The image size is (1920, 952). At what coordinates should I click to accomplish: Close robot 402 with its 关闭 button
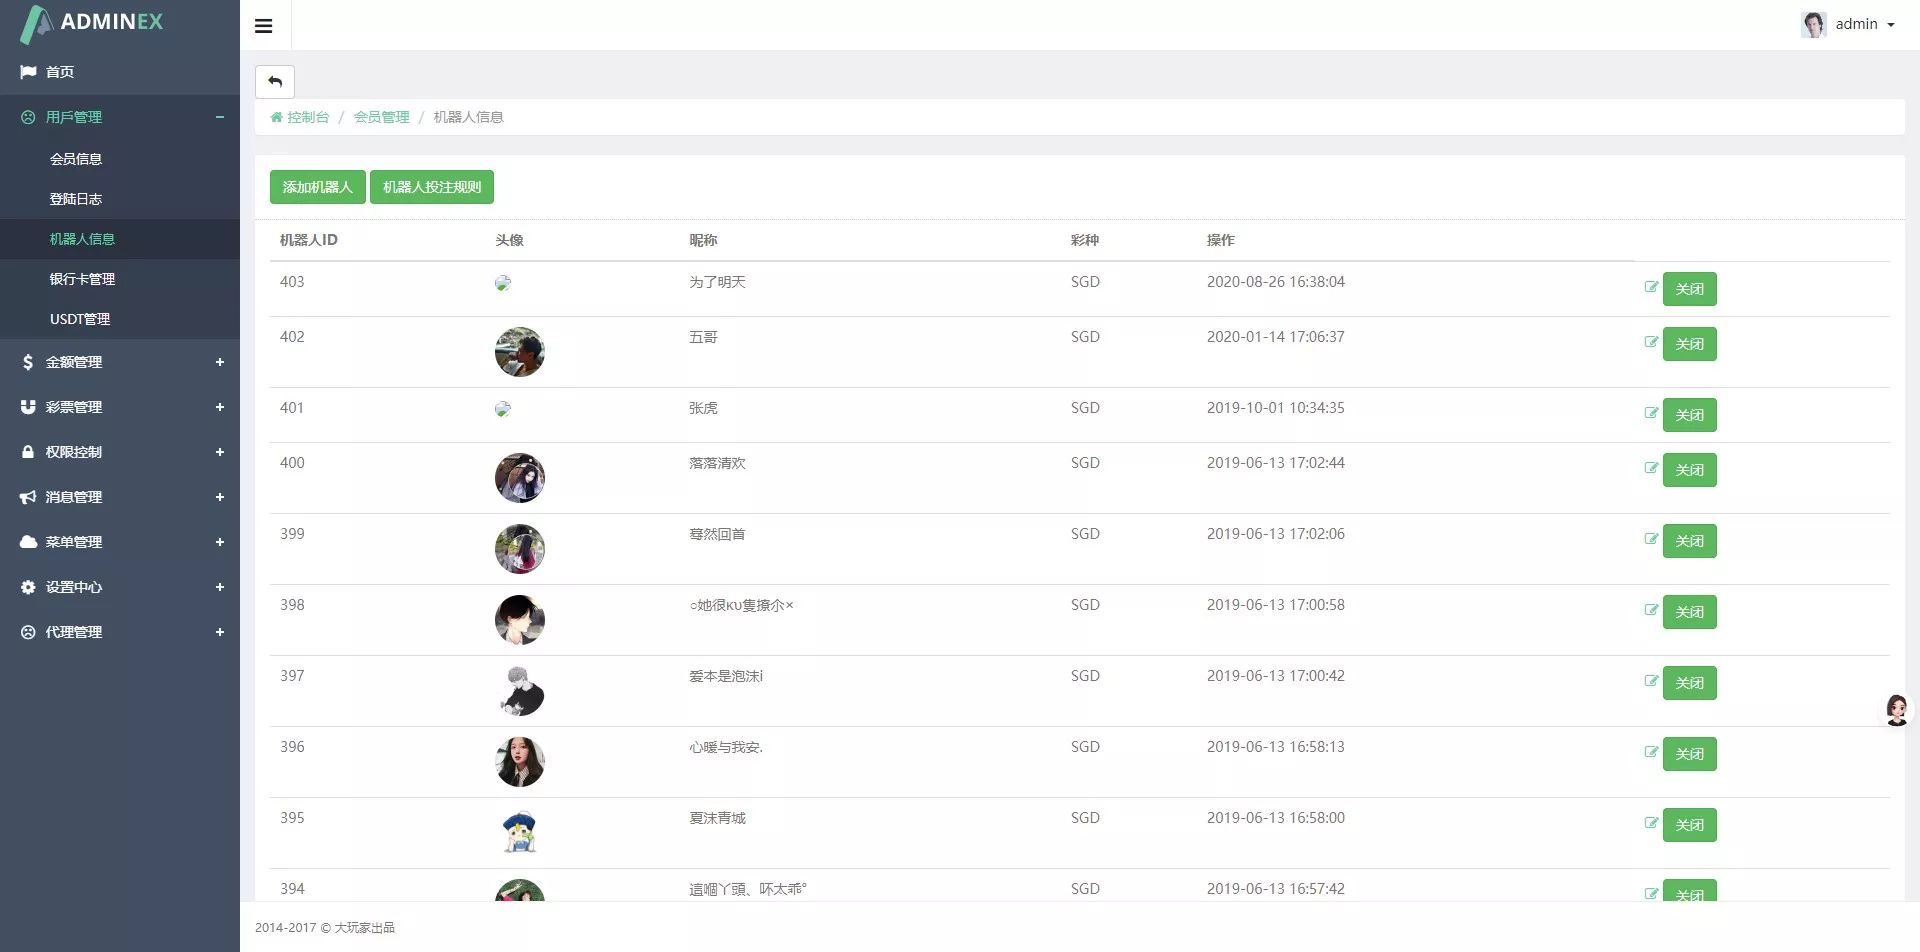1689,344
